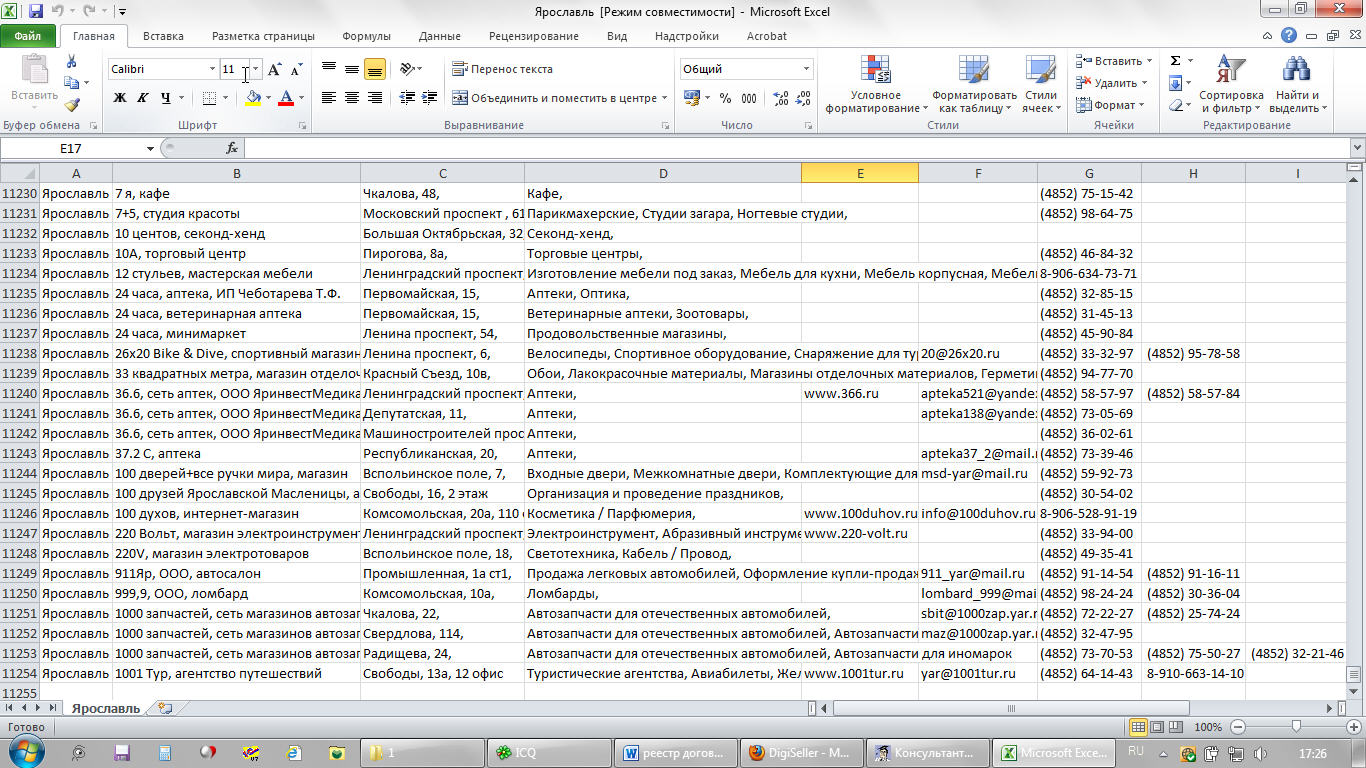Click Удалить cells button

1110,83
